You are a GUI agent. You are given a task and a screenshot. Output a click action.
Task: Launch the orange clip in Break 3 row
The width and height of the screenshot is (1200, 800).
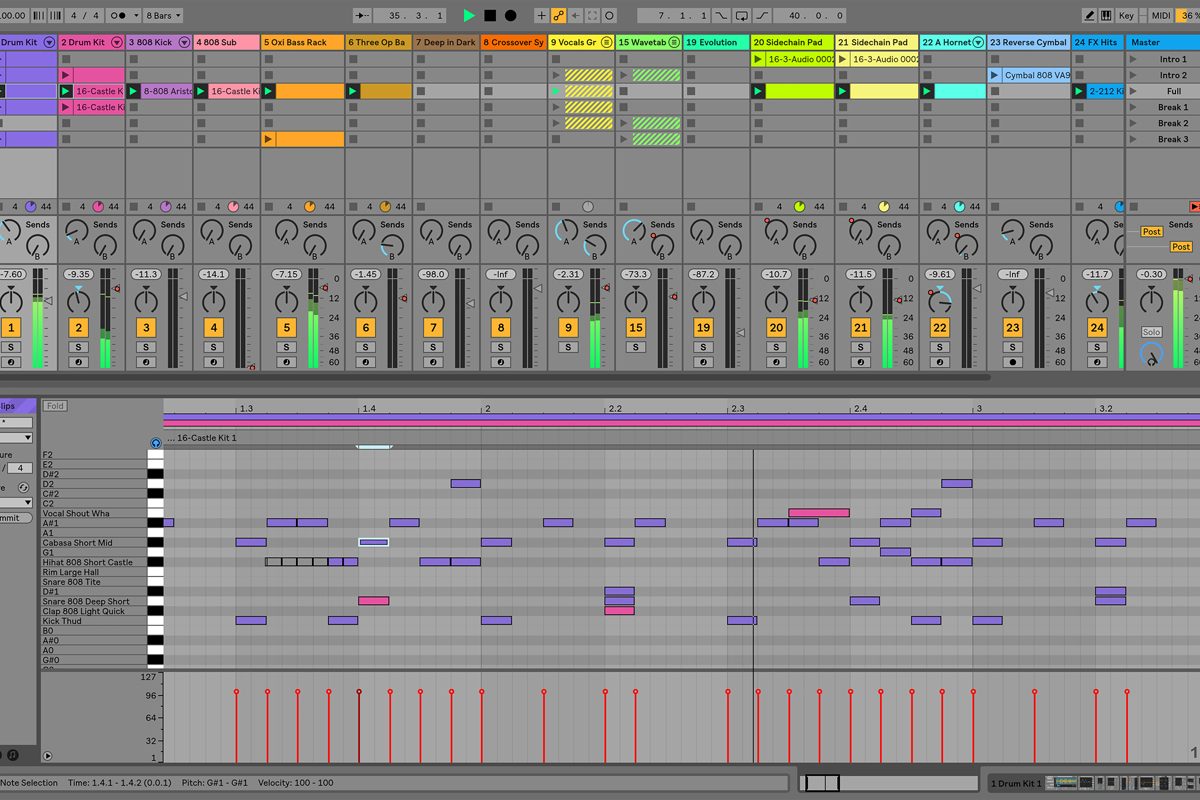(x=268, y=139)
